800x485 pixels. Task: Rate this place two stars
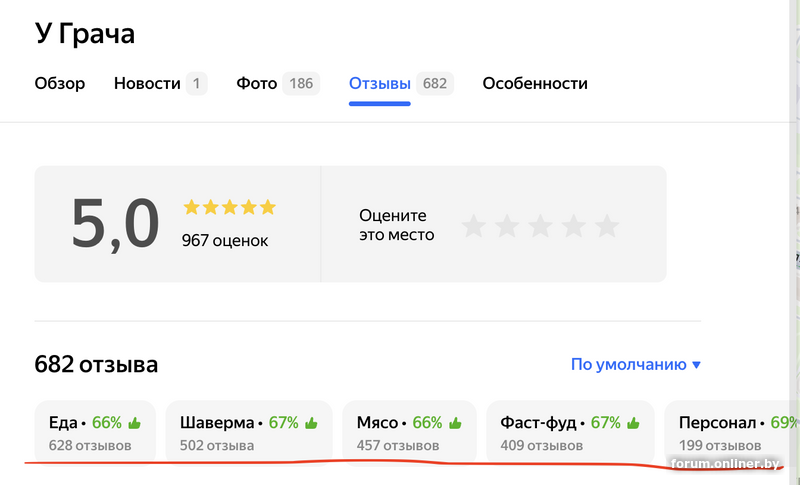click(507, 226)
